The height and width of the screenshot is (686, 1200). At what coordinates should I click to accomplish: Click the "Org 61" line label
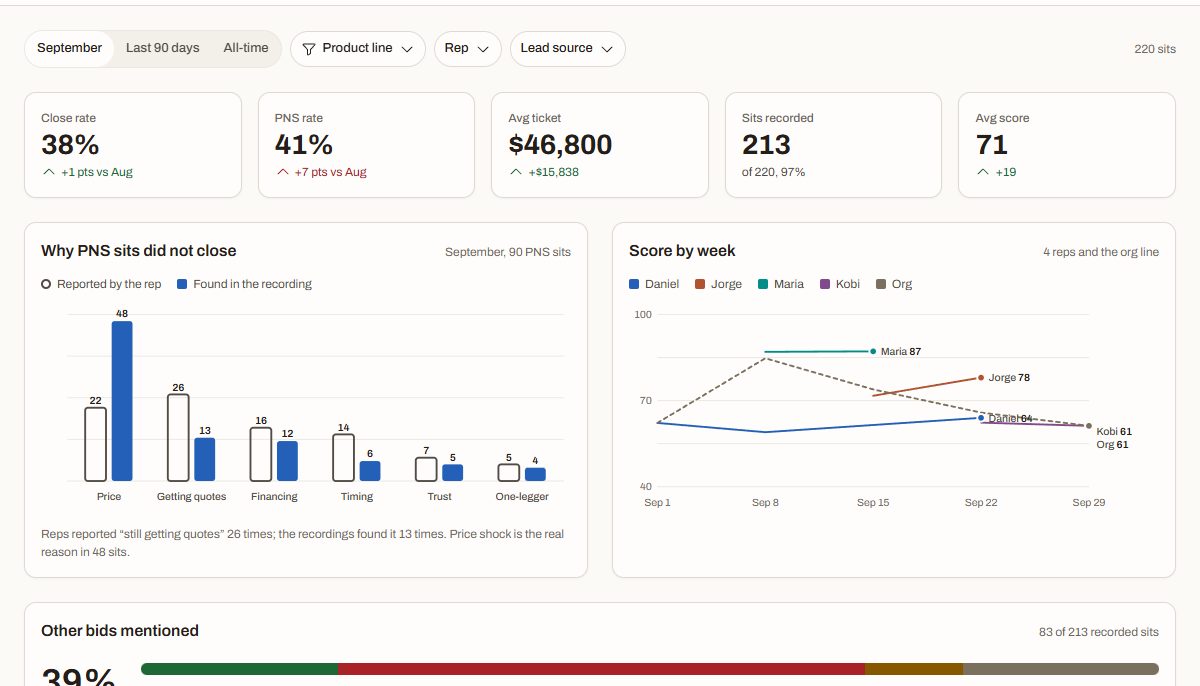[x=1112, y=445]
